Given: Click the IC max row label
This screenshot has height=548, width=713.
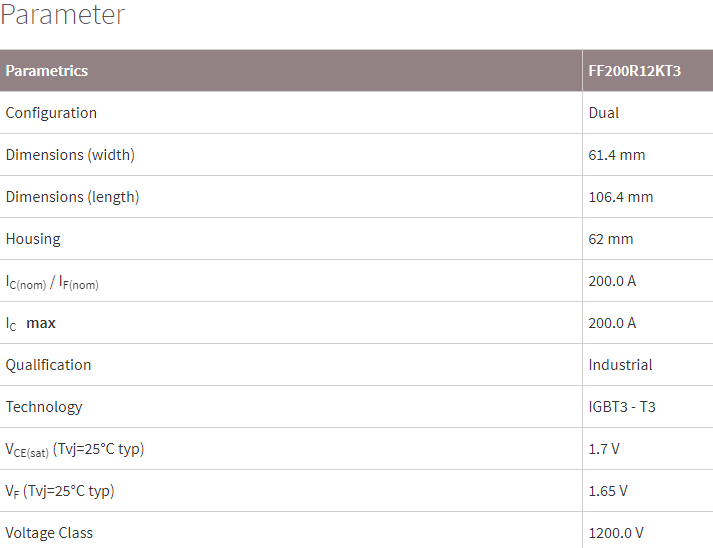Looking at the screenshot, I should tap(31, 324).
